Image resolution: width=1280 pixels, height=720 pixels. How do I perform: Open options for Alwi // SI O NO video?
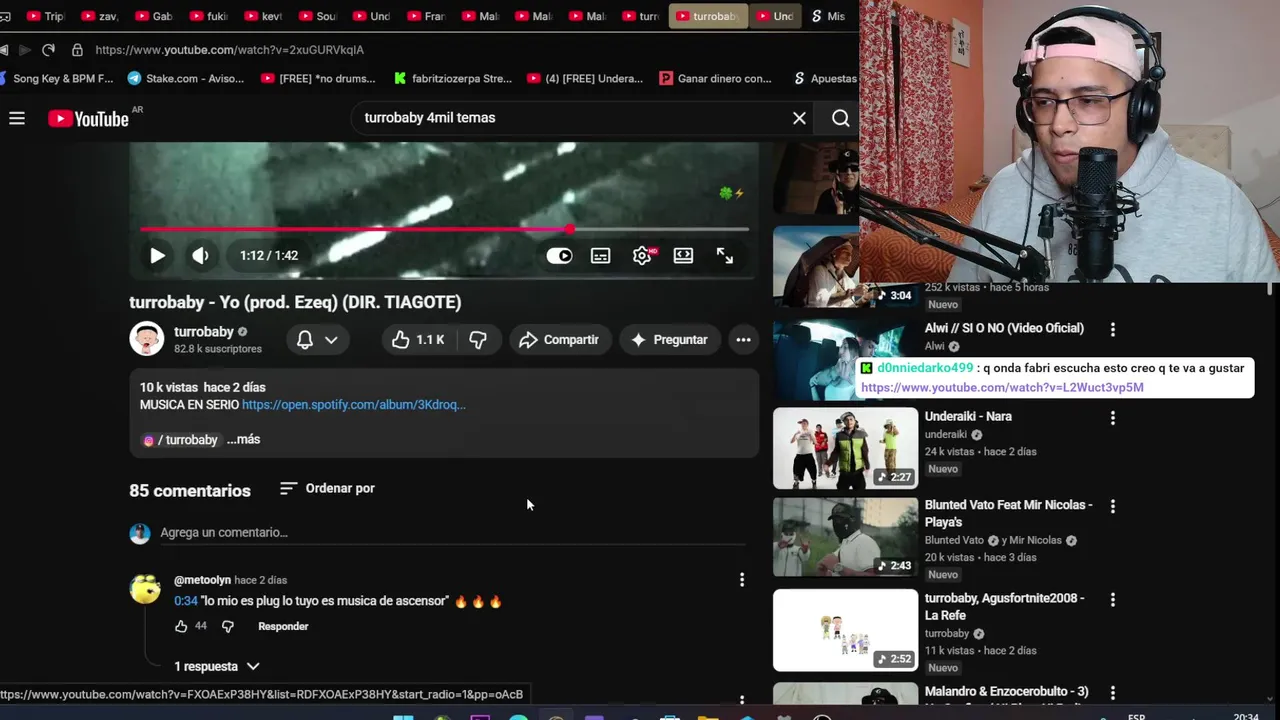click(1112, 329)
